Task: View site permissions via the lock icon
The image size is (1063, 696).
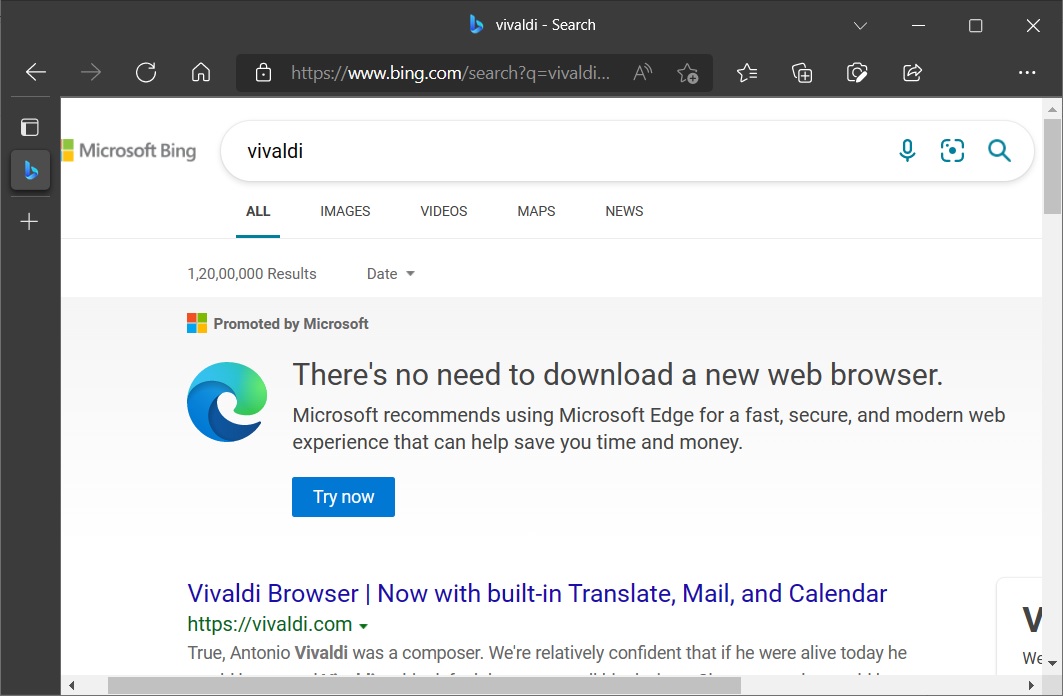Action: pos(264,72)
